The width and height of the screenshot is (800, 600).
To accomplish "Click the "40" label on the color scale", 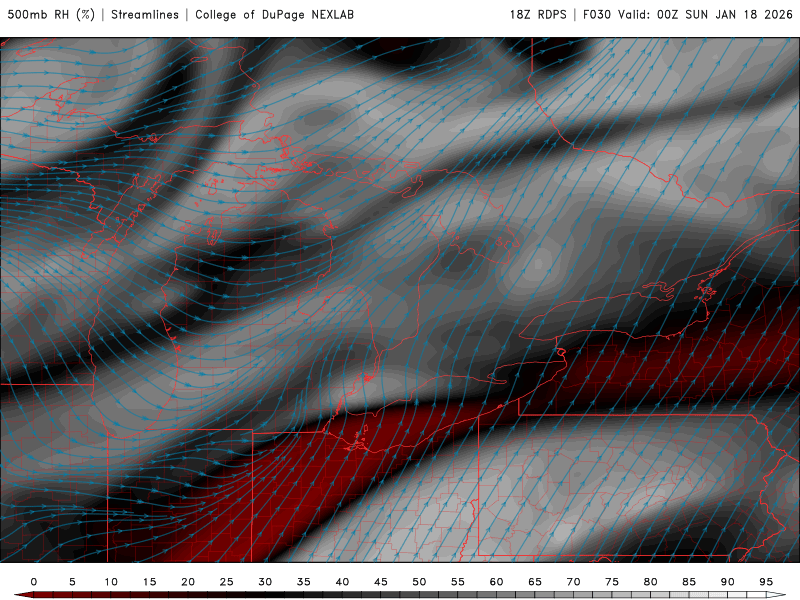I will coord(342,582).
